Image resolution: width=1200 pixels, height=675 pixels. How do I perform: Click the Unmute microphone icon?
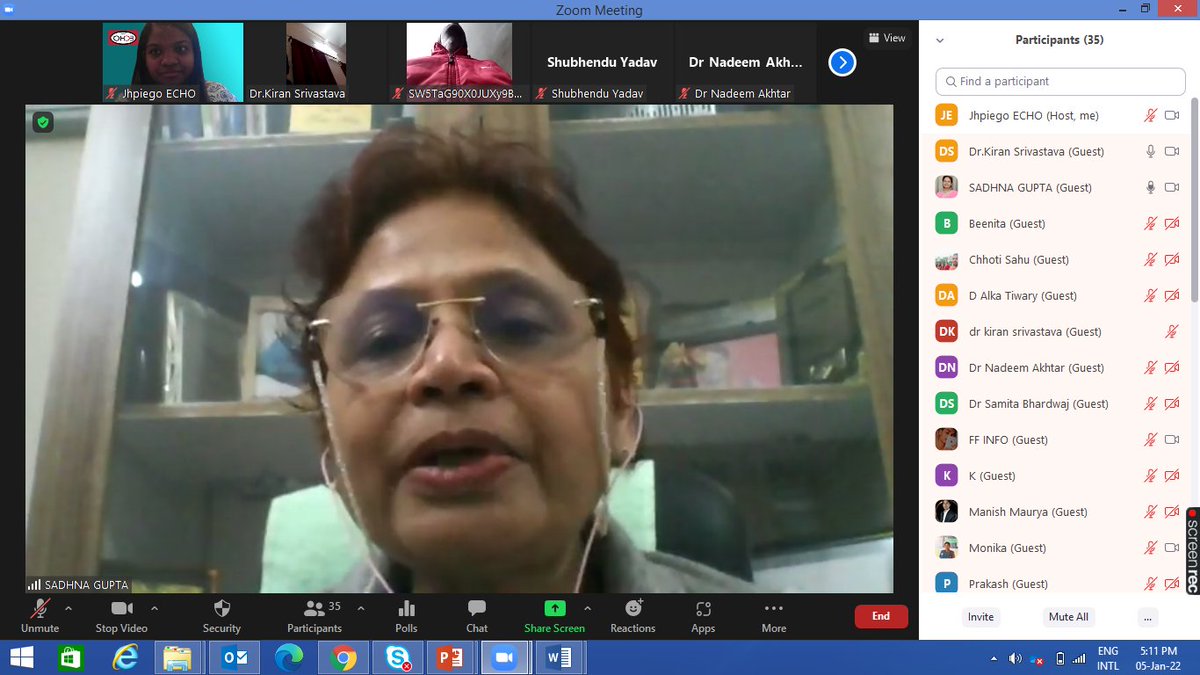(x=40, y=608)
